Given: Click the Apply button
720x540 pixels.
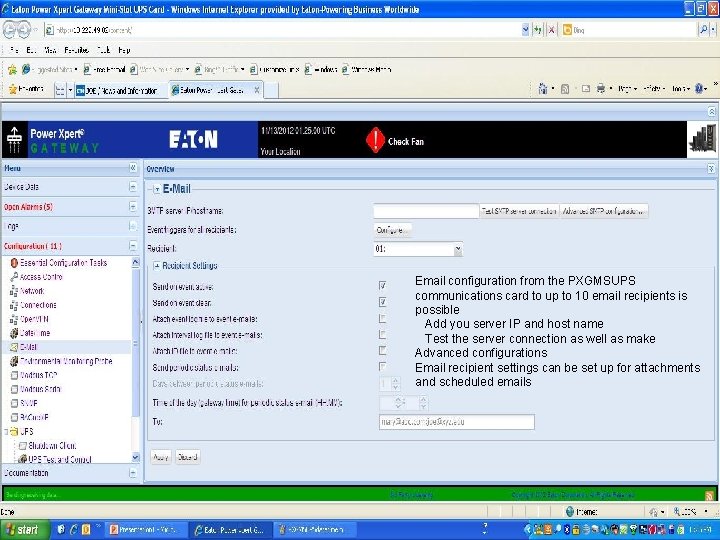Looking at the screenshot, I should (161, 457).
